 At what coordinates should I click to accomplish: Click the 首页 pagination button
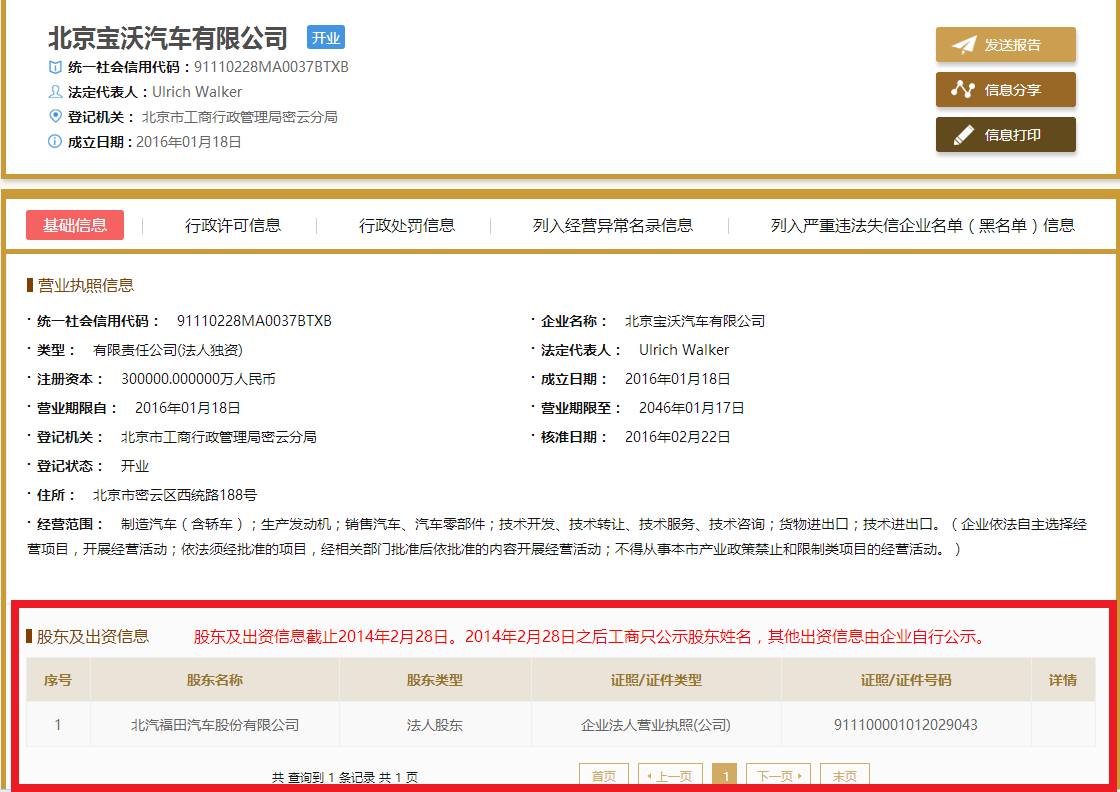pyautogui.click(x=603, y=775)
